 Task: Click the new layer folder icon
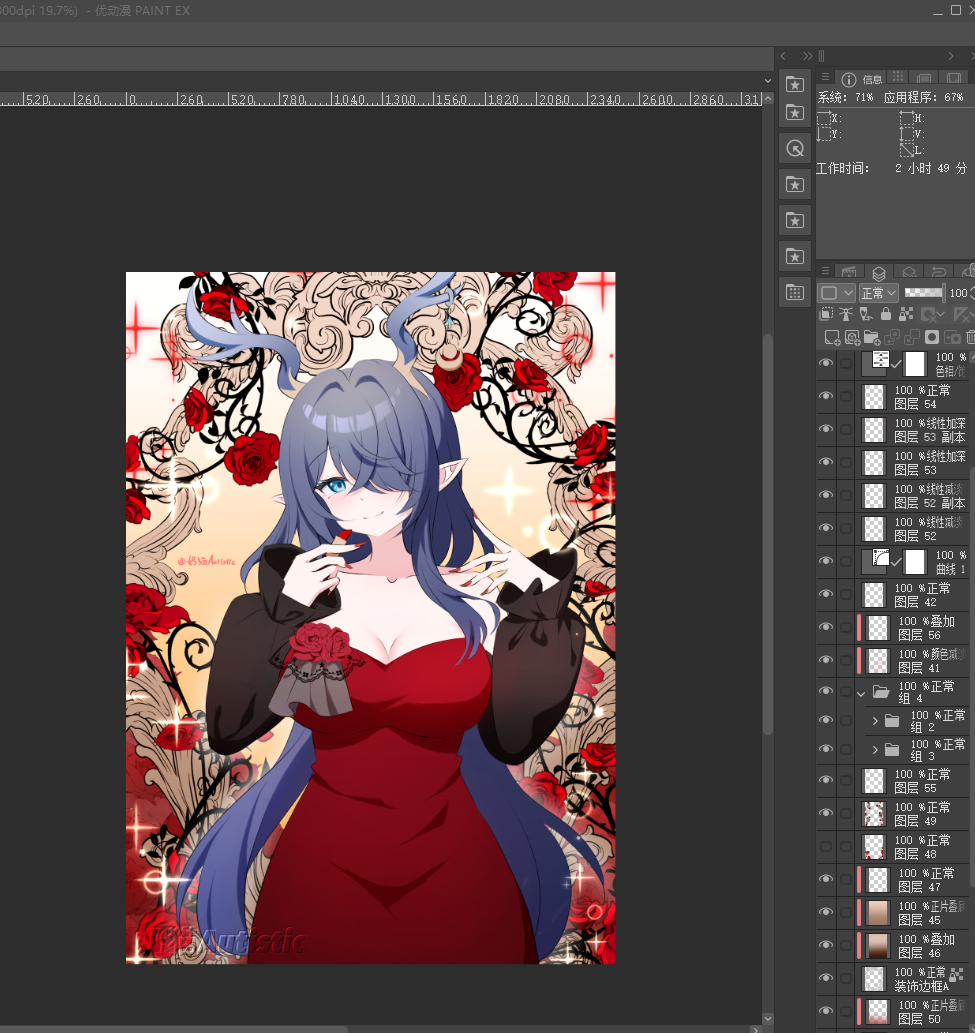[x=871, y=338]
